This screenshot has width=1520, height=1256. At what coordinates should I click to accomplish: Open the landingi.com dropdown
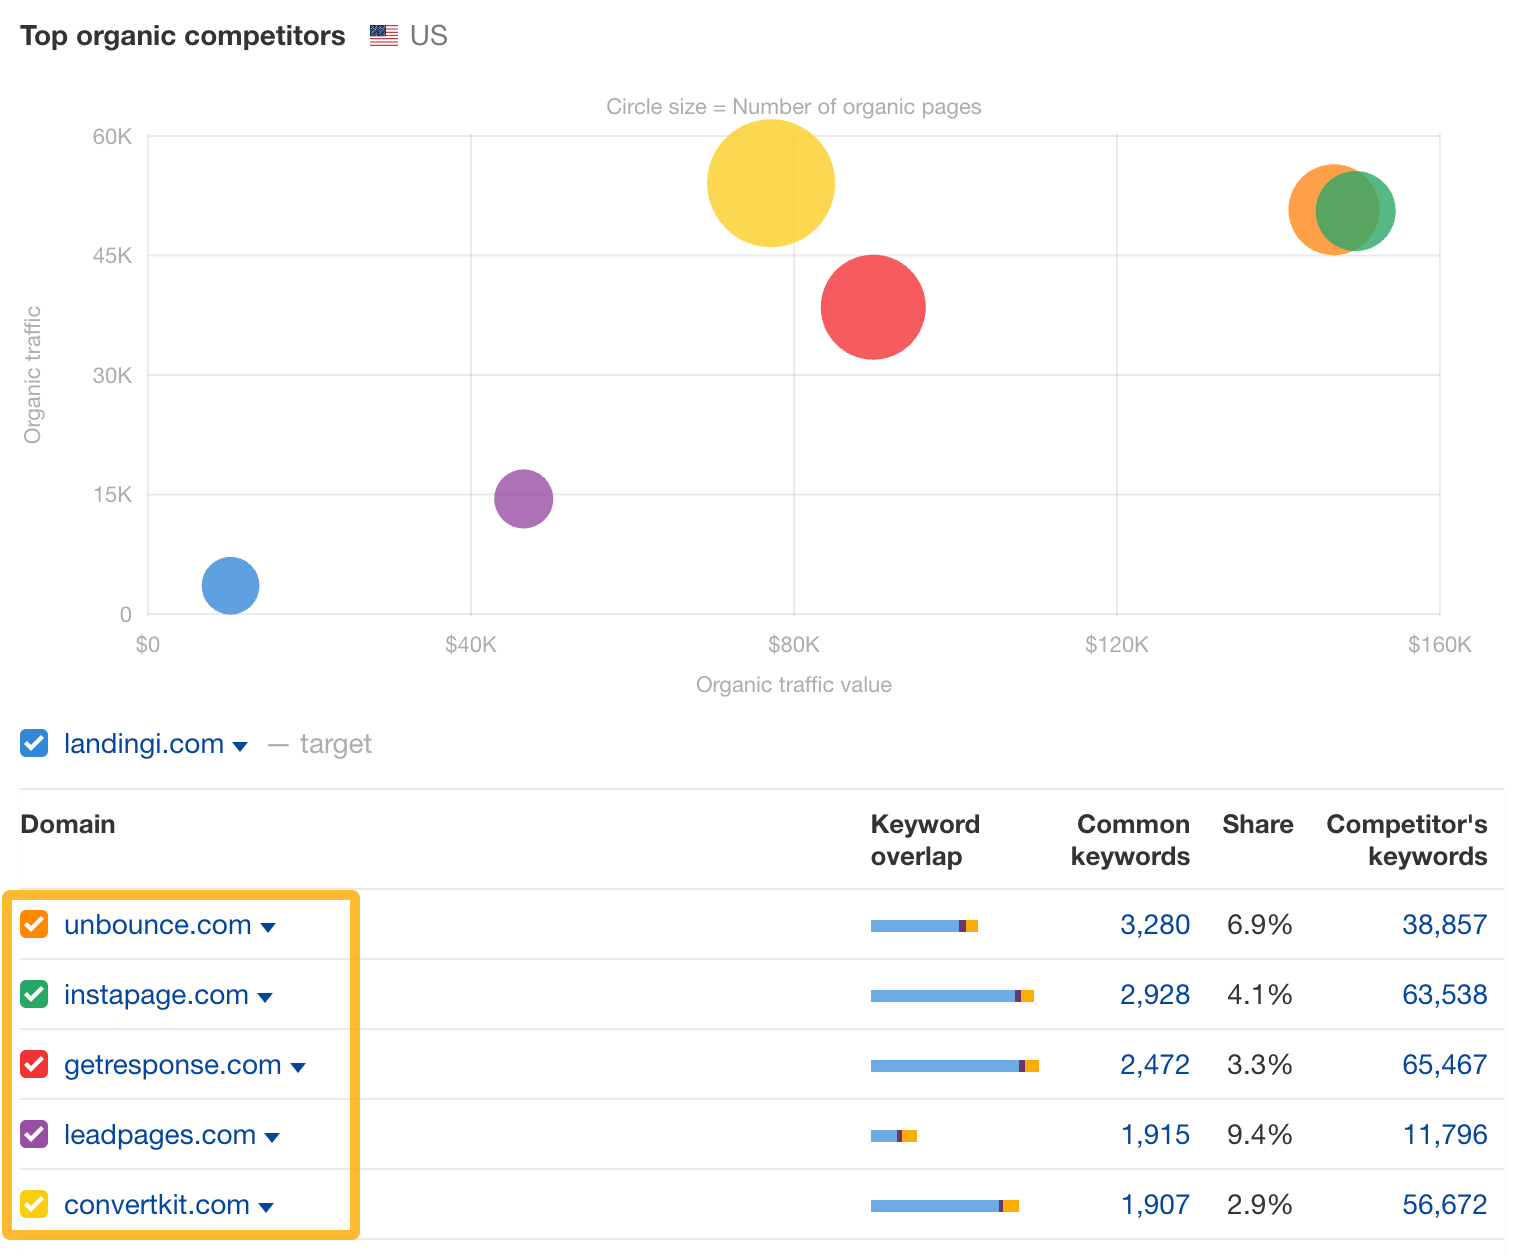click(x=240, y=746)
